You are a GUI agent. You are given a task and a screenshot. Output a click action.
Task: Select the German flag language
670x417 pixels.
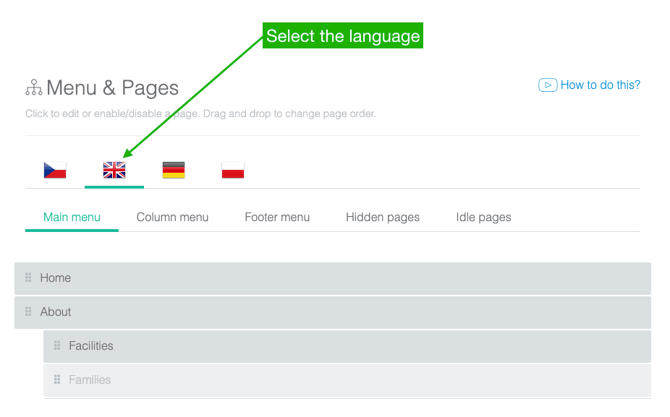point(173,170)
